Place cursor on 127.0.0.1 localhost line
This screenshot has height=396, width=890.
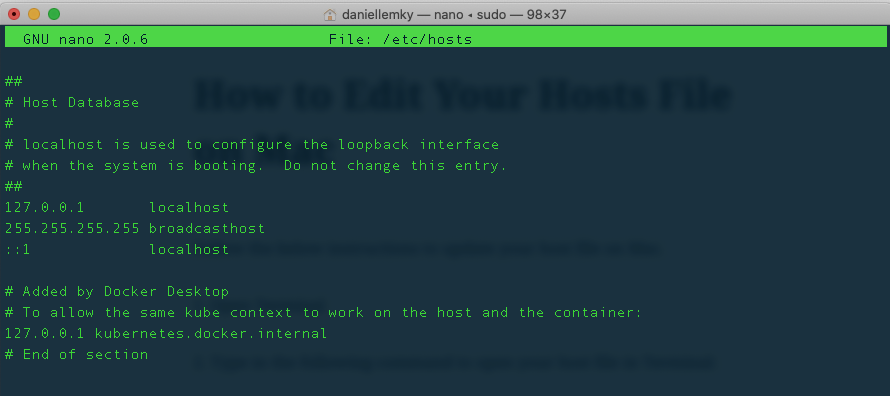116,208
